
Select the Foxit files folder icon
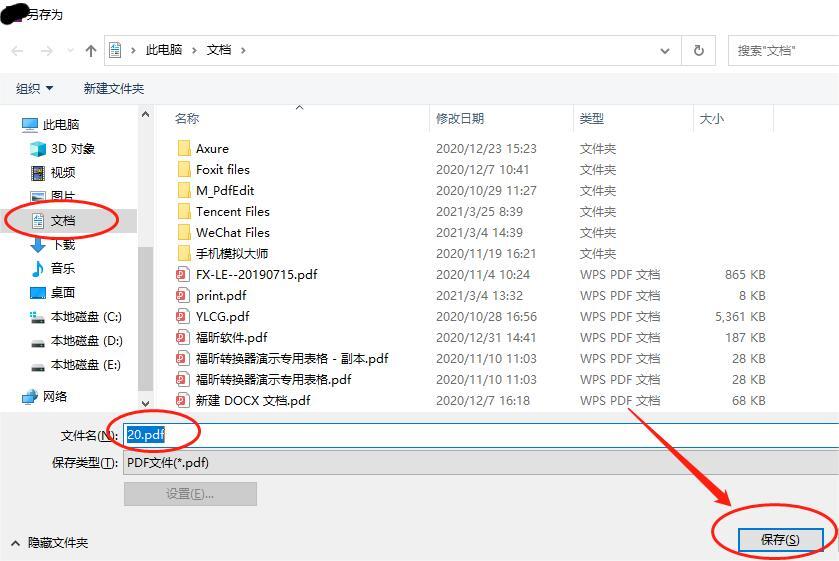184,170
